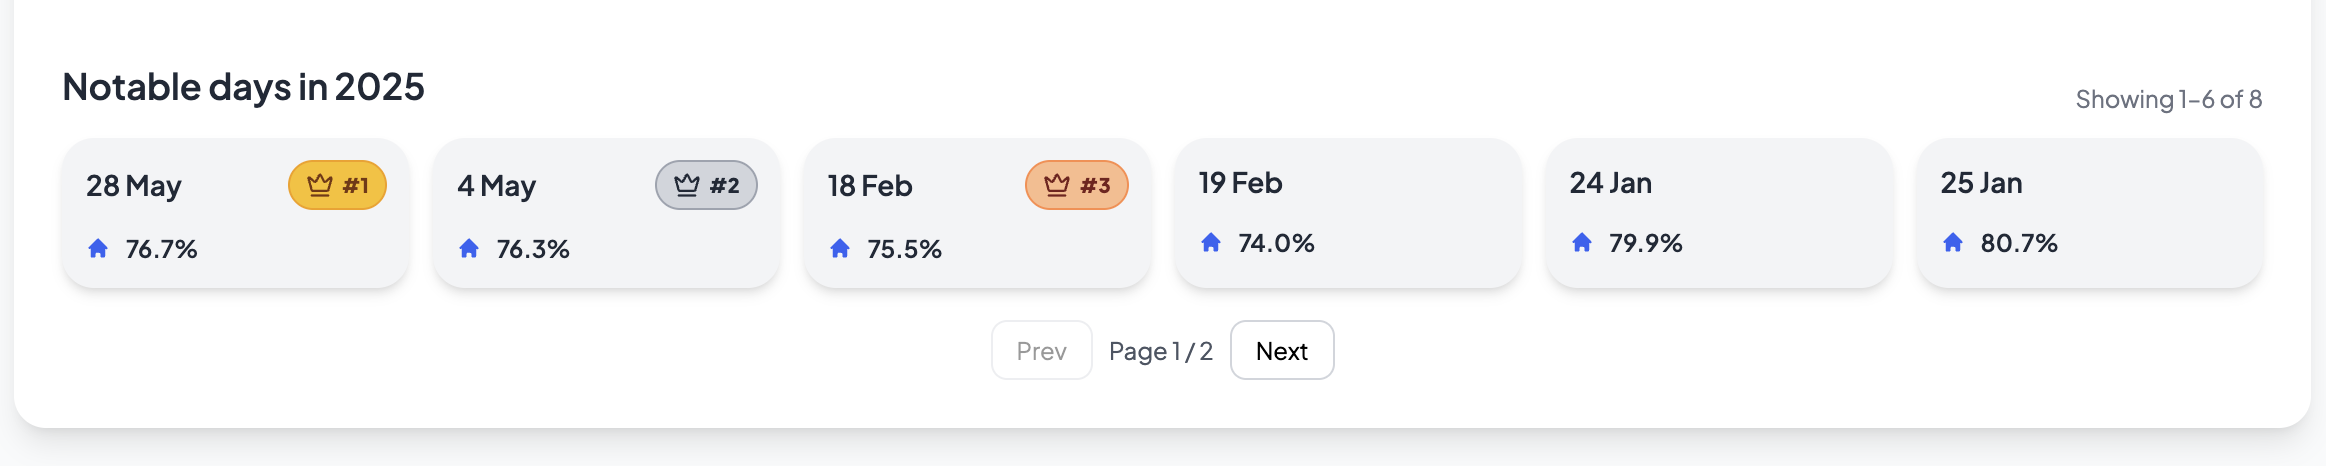Open the 19 Feb notable day card
Viewport: 2326px width, 466px height.
[1347, 215]
